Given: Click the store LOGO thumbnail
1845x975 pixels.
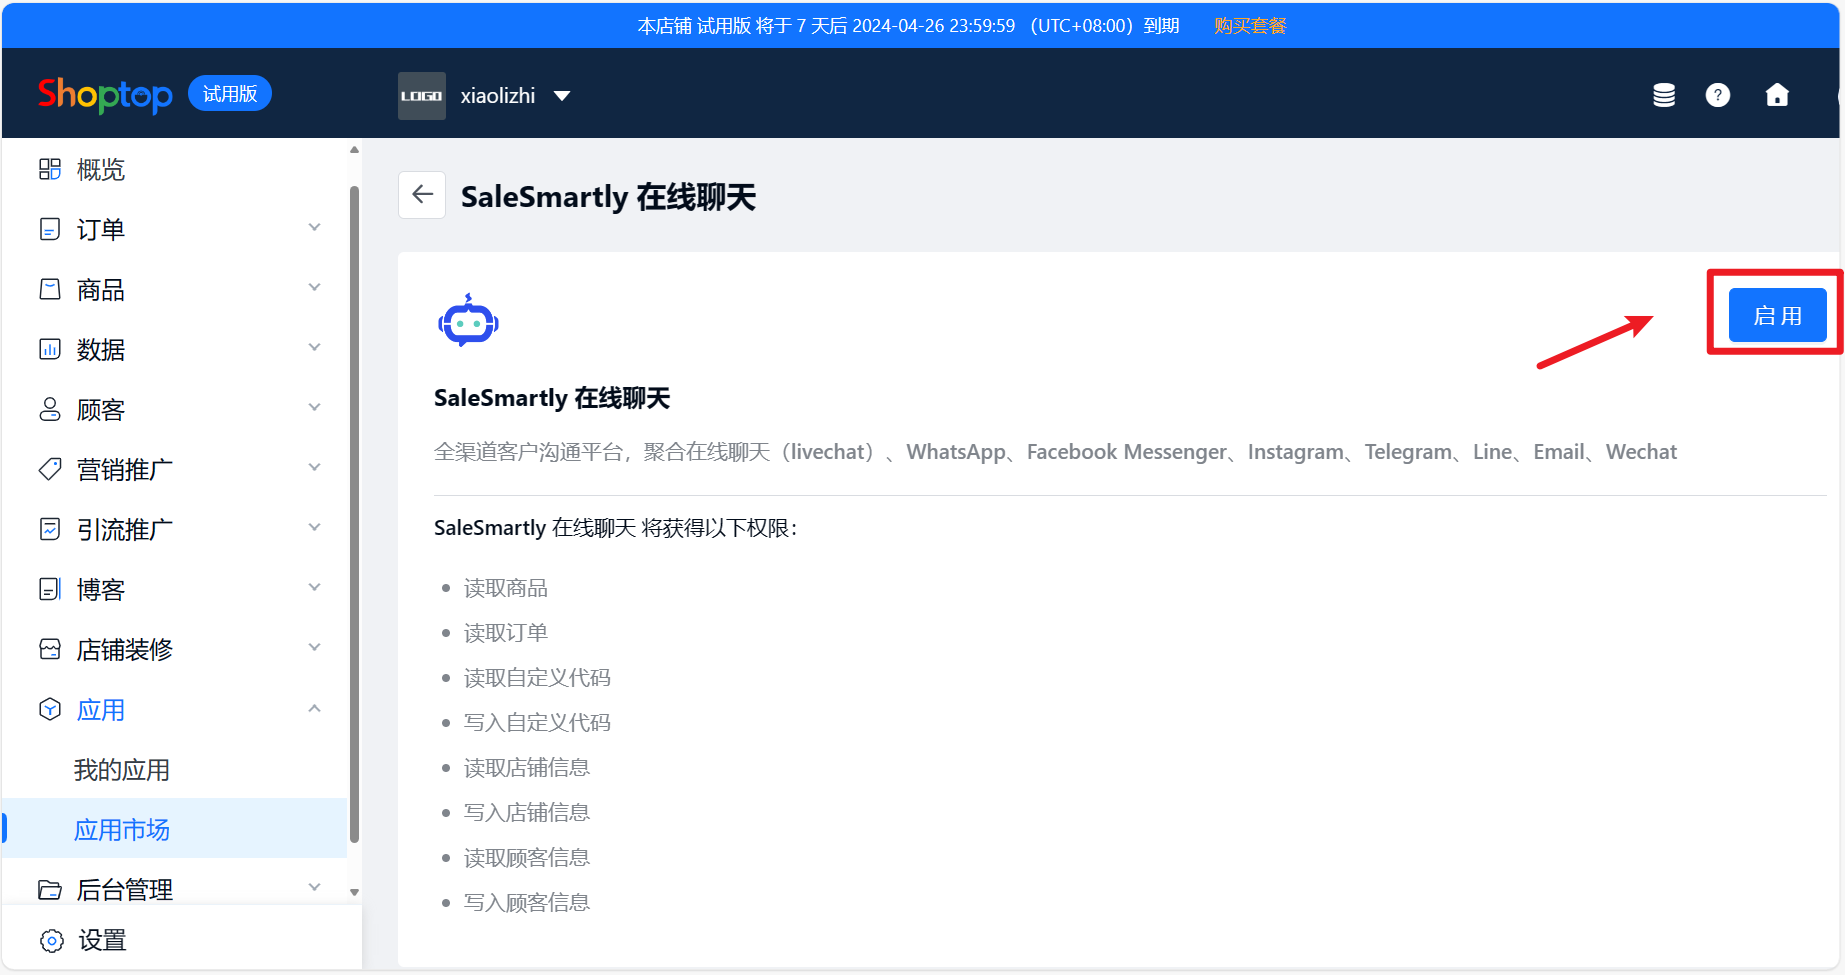Looking at the screenshot, I should click(421, 96).
